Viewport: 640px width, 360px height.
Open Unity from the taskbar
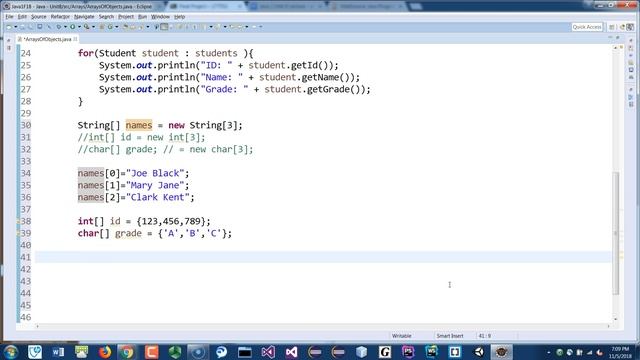click(478, 352)
